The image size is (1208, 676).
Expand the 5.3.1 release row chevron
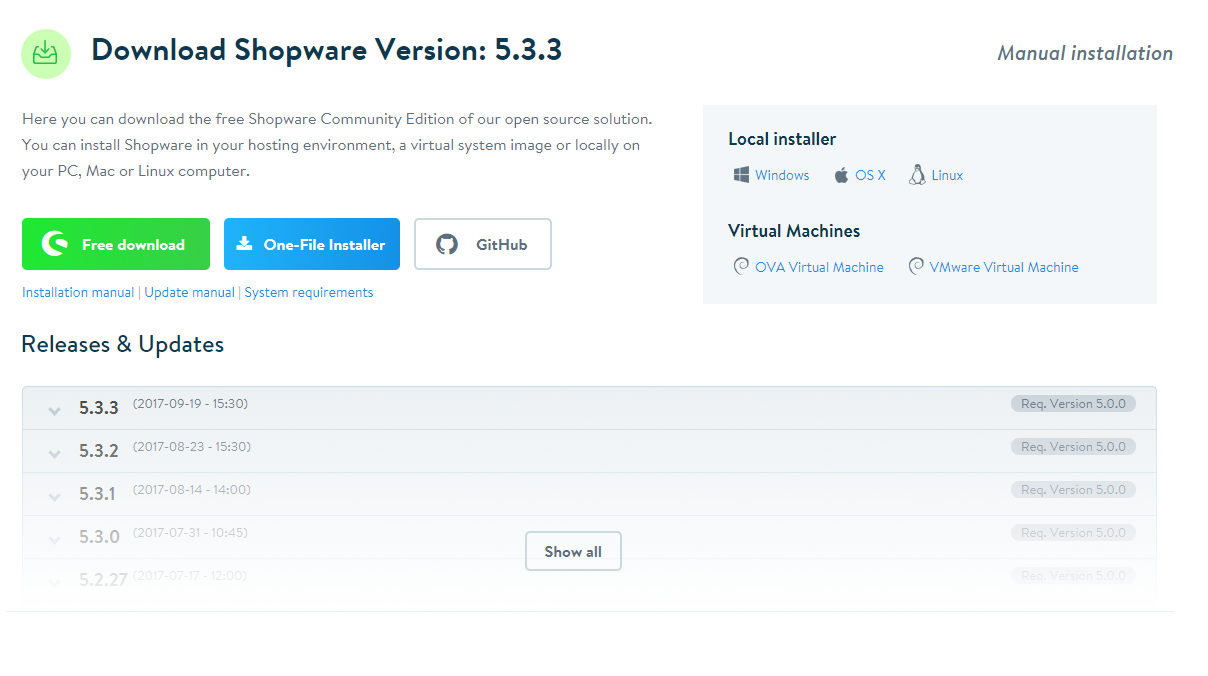click(54, 496)
